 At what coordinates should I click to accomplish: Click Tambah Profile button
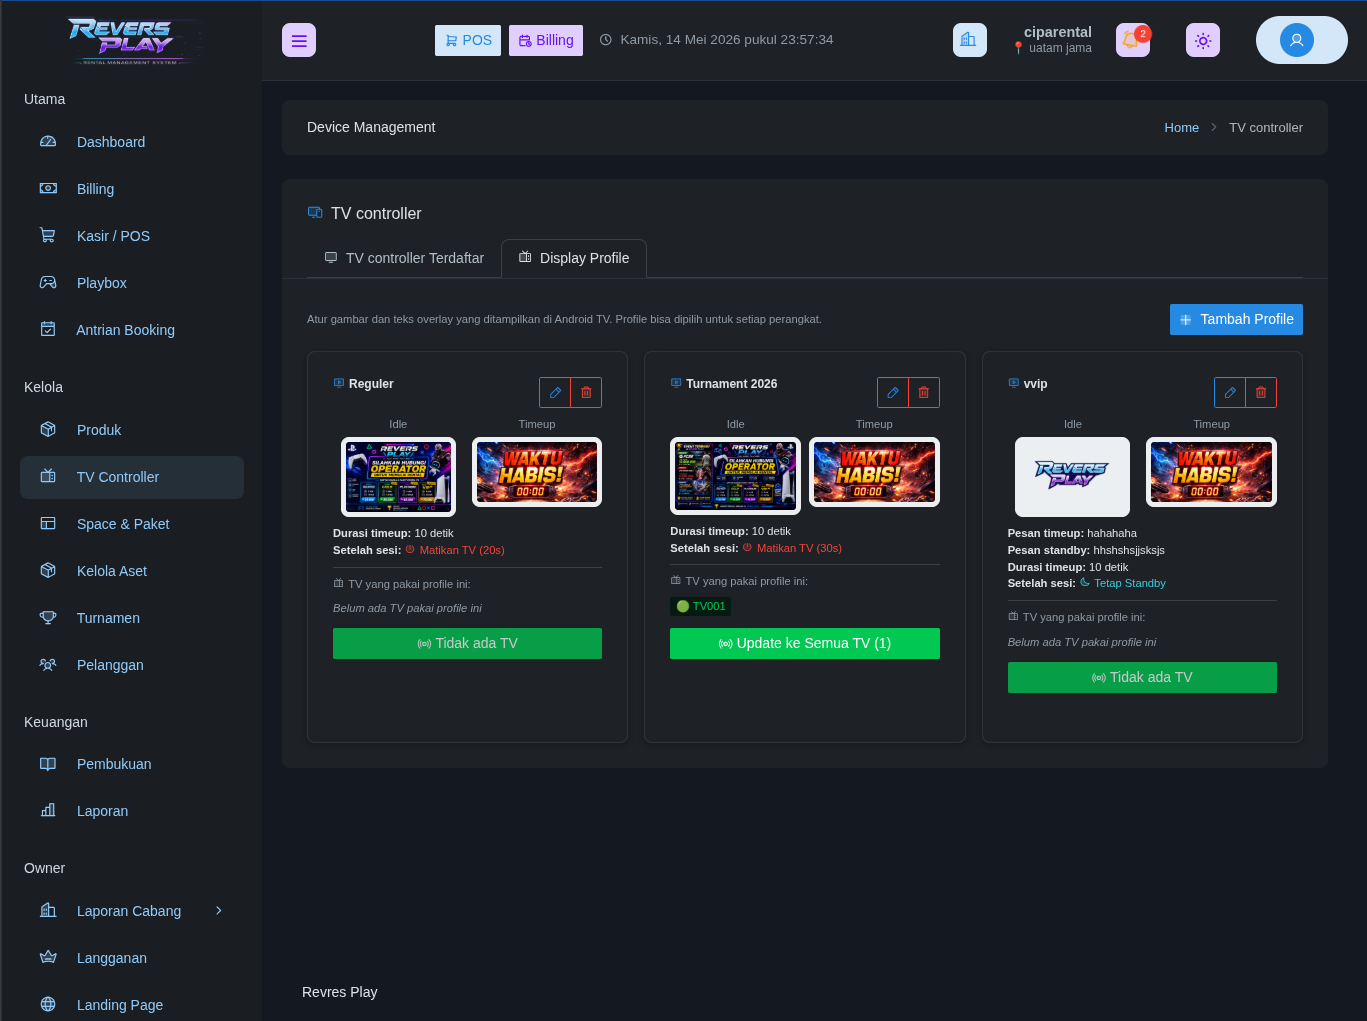[x=1236, y=319]
